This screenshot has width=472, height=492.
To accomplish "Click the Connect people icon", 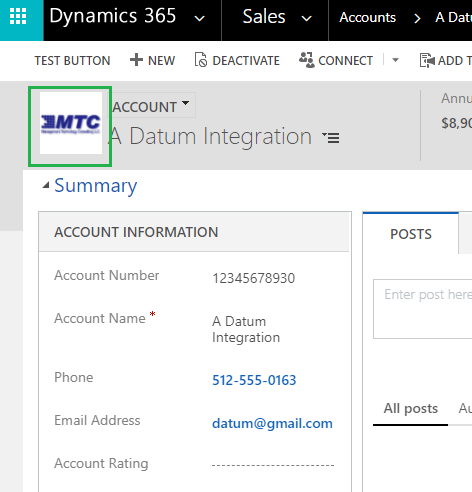I will tap(306, 60).
